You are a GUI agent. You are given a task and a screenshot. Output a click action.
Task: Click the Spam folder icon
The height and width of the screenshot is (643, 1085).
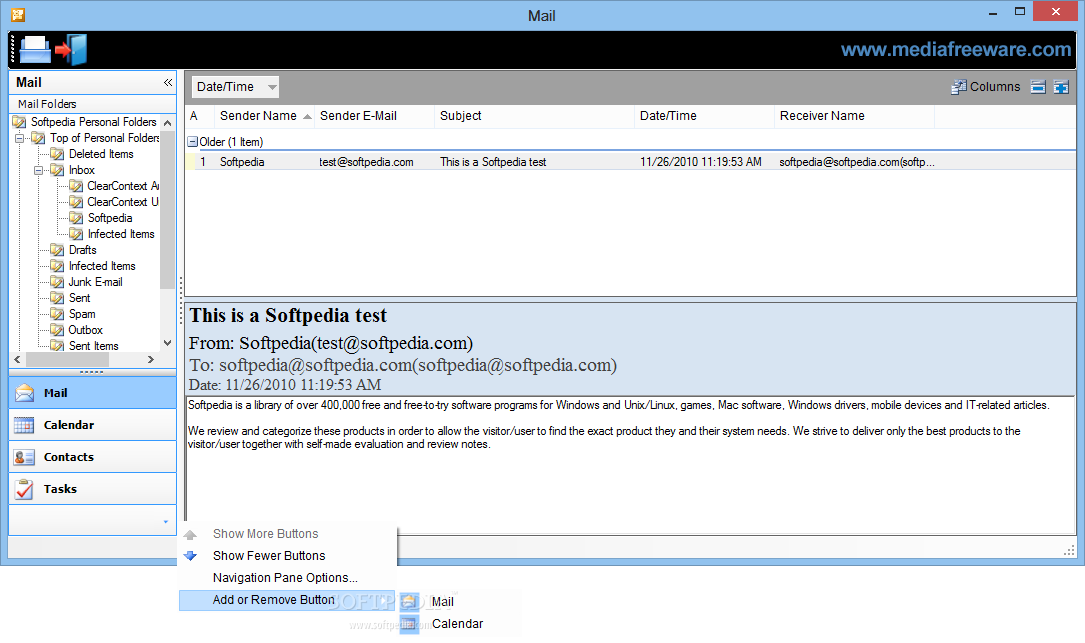coord(57,314)
